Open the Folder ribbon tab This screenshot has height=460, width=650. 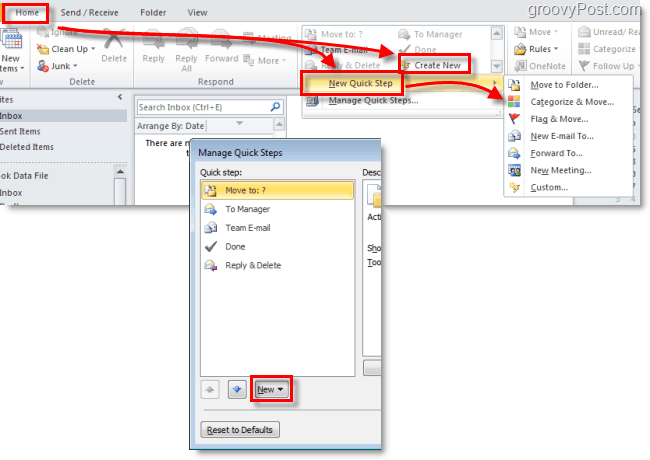[153, 12]
